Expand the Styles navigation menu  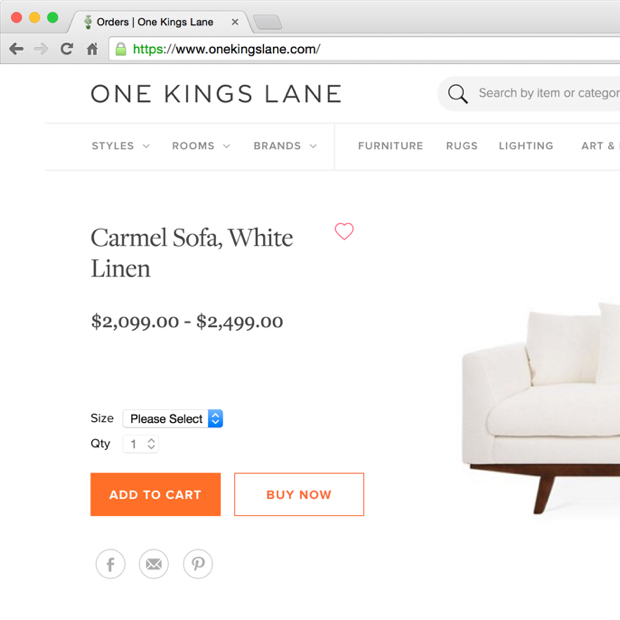120,146
